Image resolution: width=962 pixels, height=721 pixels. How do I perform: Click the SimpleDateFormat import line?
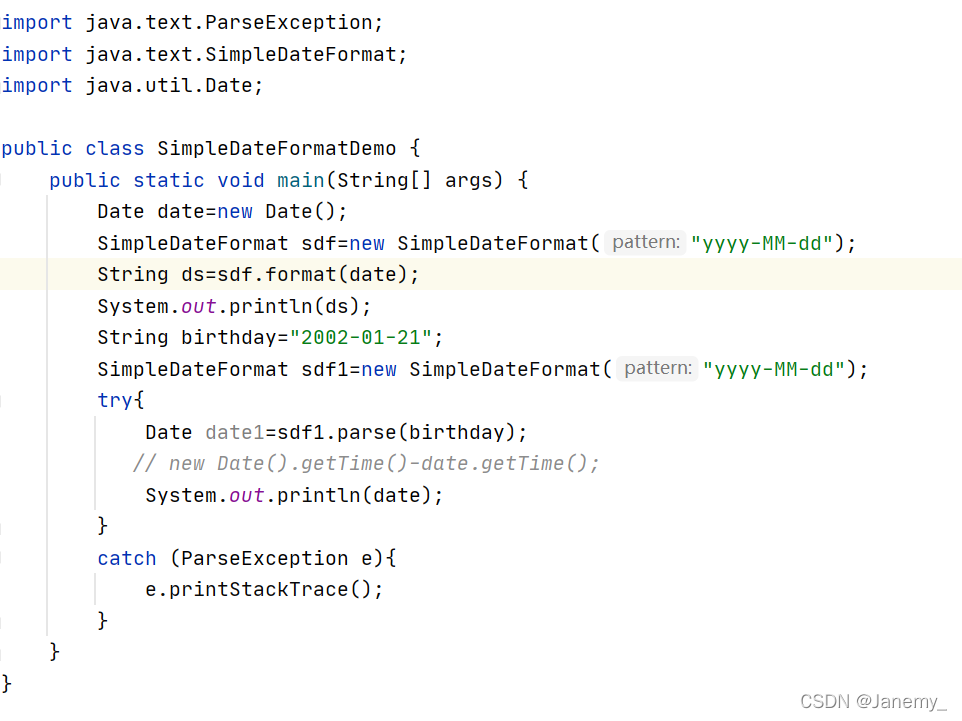point(204,54)
